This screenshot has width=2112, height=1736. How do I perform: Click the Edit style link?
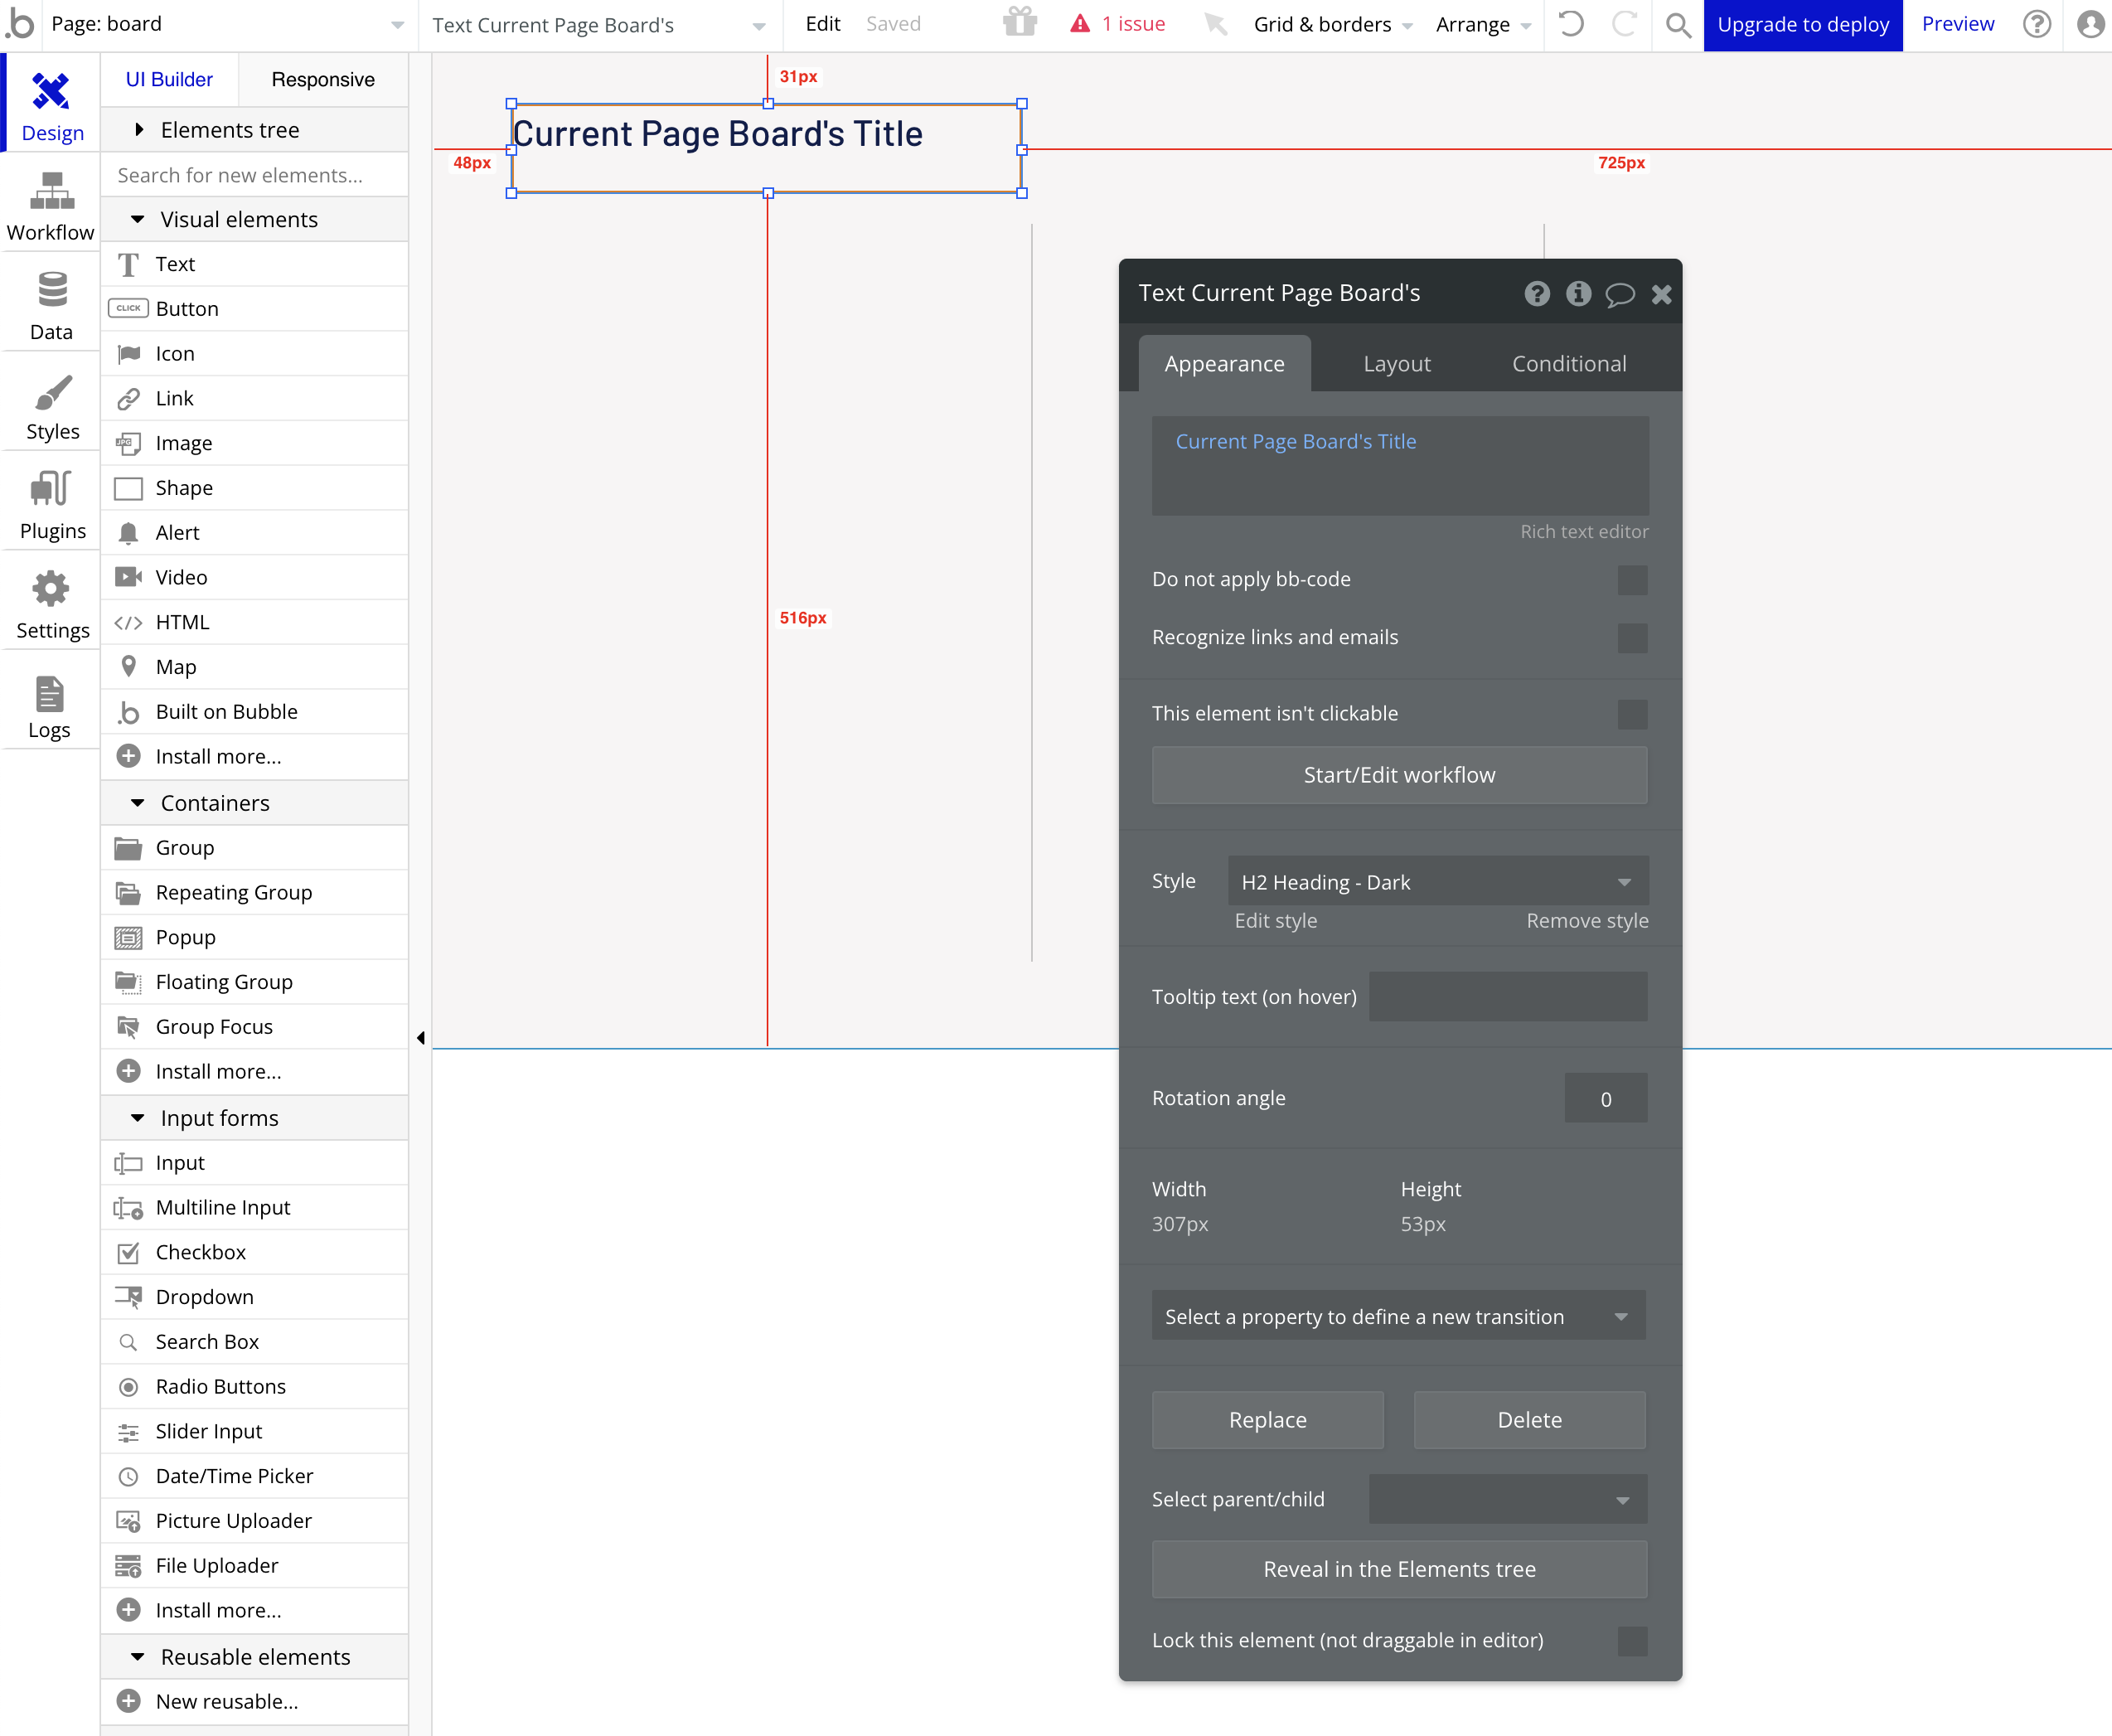1275,921
